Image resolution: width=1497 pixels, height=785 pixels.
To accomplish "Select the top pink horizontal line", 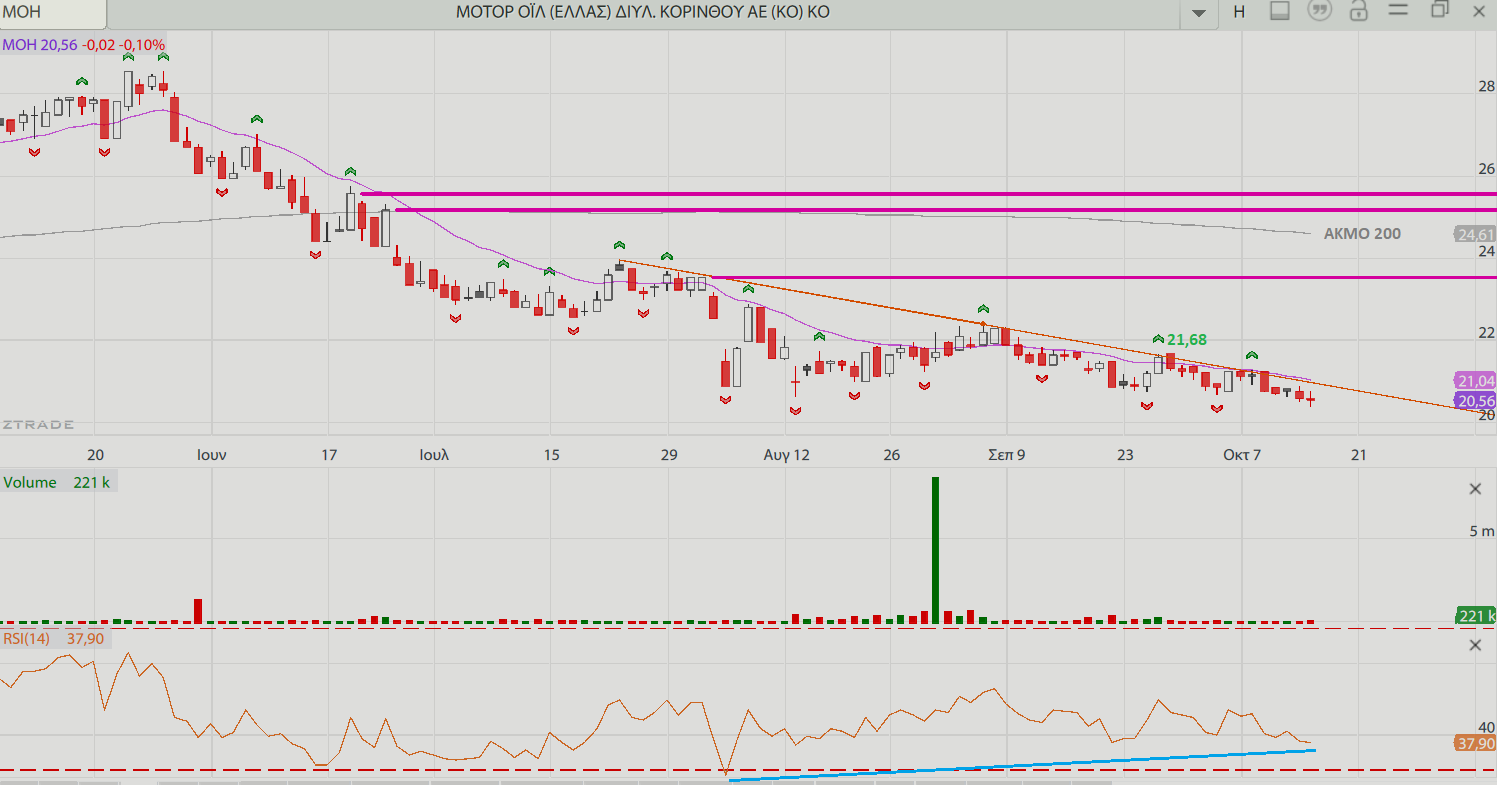I will [x=928, y=194].
